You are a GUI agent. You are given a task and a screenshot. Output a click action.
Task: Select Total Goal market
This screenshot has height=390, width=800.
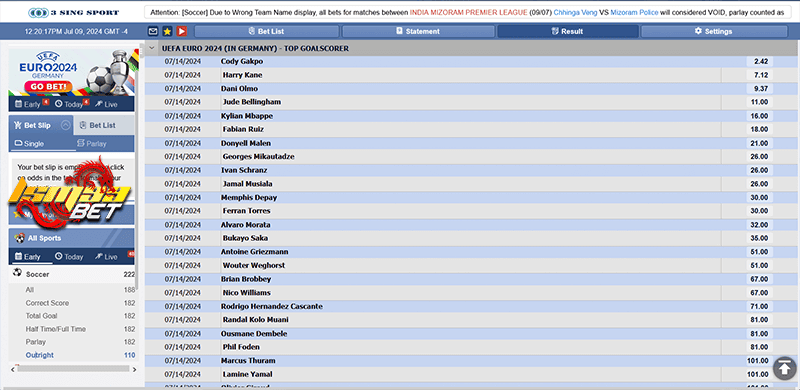coord(41,316)
